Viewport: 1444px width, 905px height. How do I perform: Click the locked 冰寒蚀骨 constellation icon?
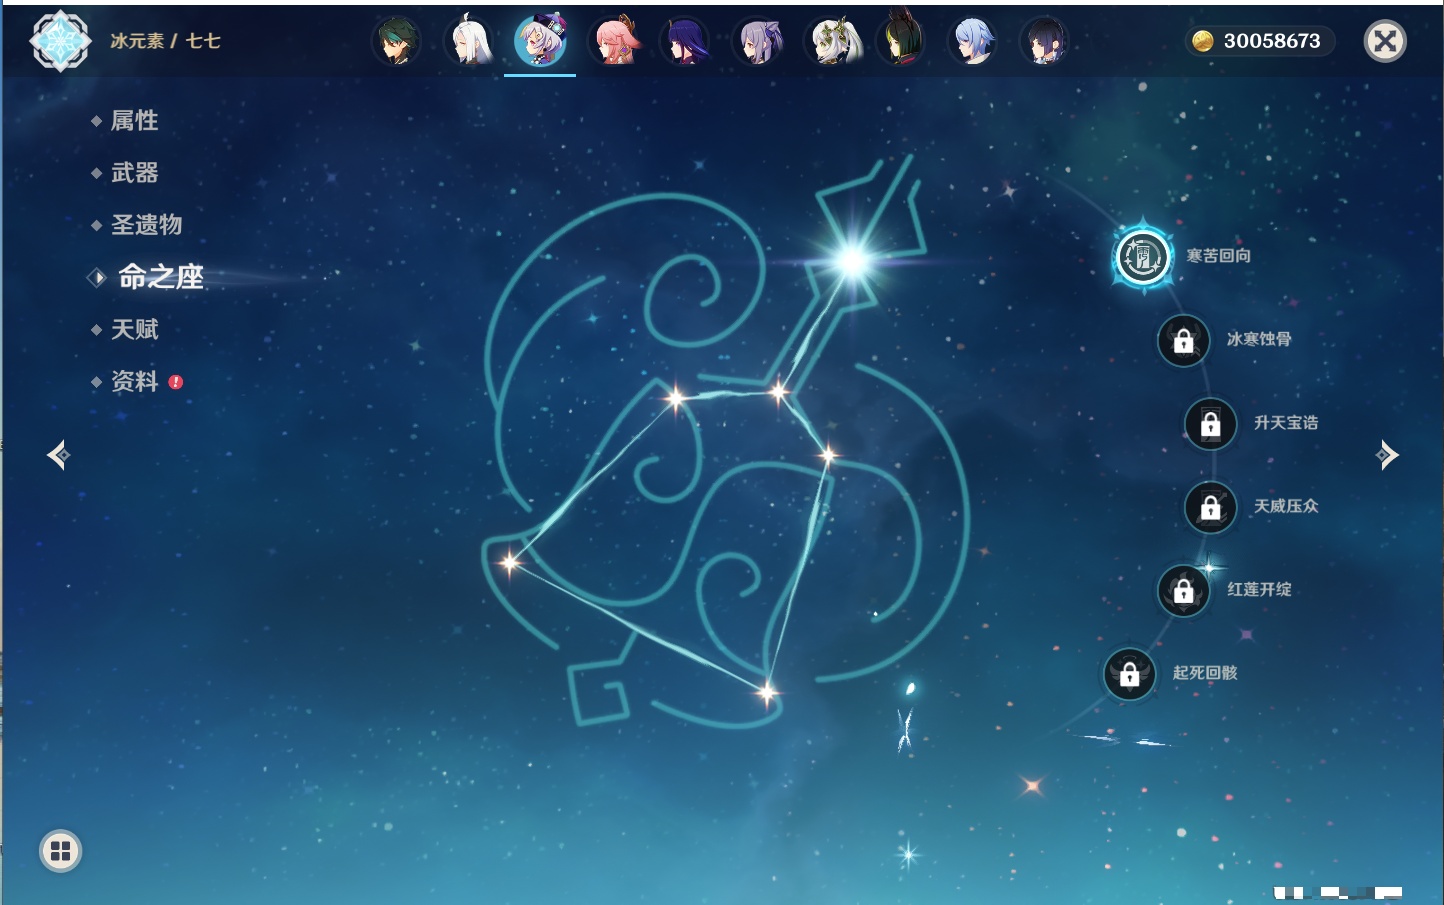(x=1184, y=341)
